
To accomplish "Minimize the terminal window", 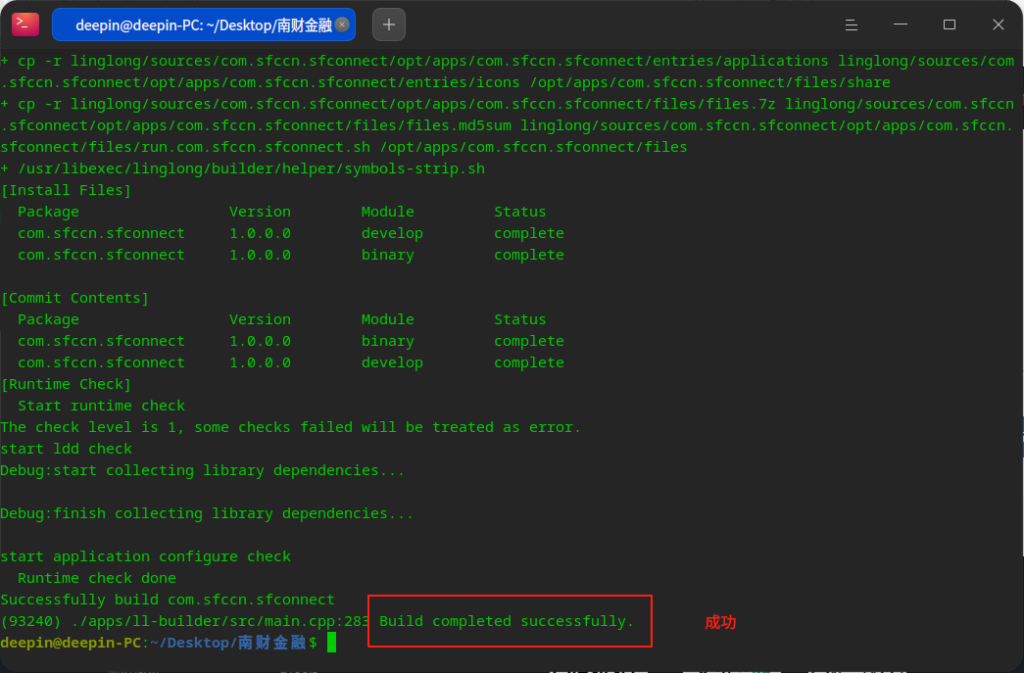I will tap(901, 25).
